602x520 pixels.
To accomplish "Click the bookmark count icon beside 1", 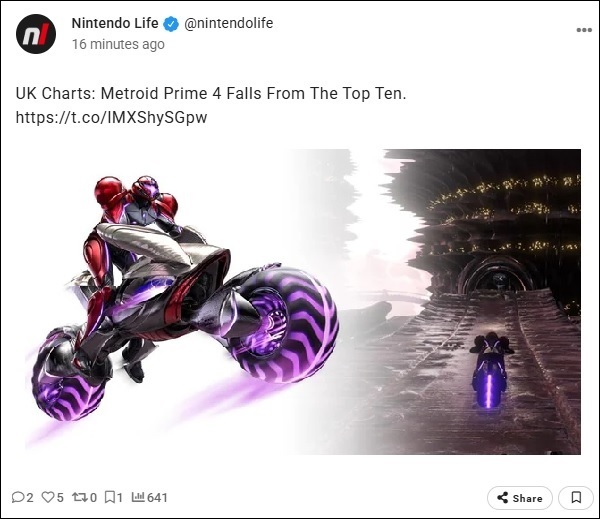I will pos(110,497).
